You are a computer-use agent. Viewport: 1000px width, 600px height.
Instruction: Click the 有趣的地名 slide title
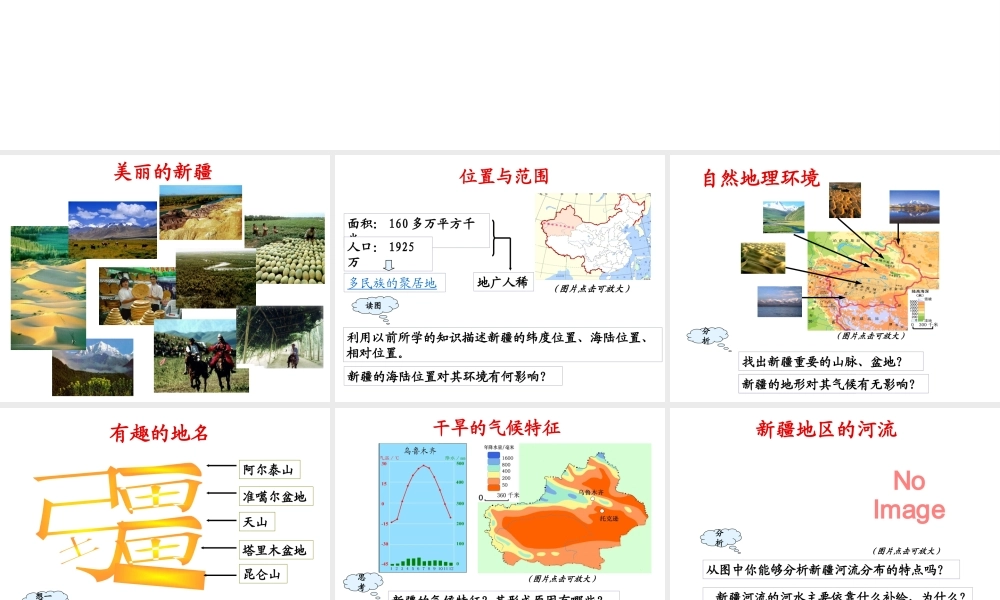(x=159, y=433)
